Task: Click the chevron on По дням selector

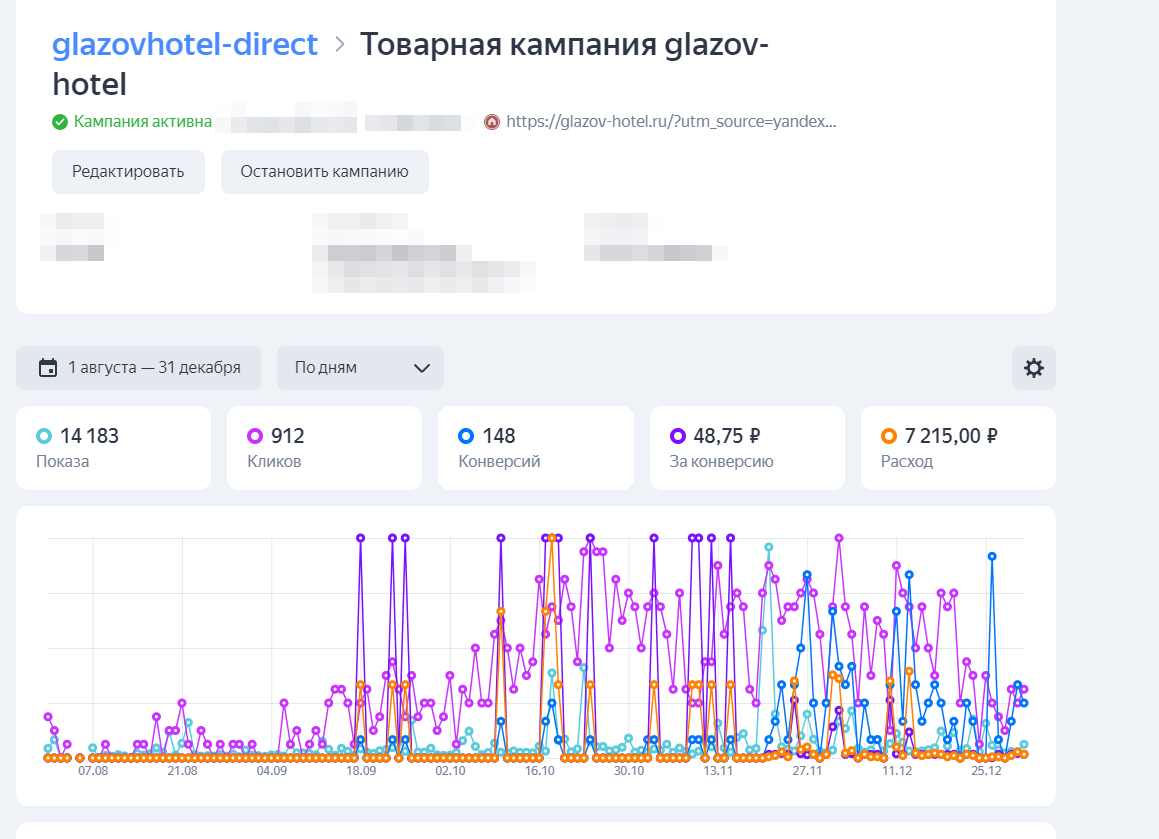Action: (422, 368)
